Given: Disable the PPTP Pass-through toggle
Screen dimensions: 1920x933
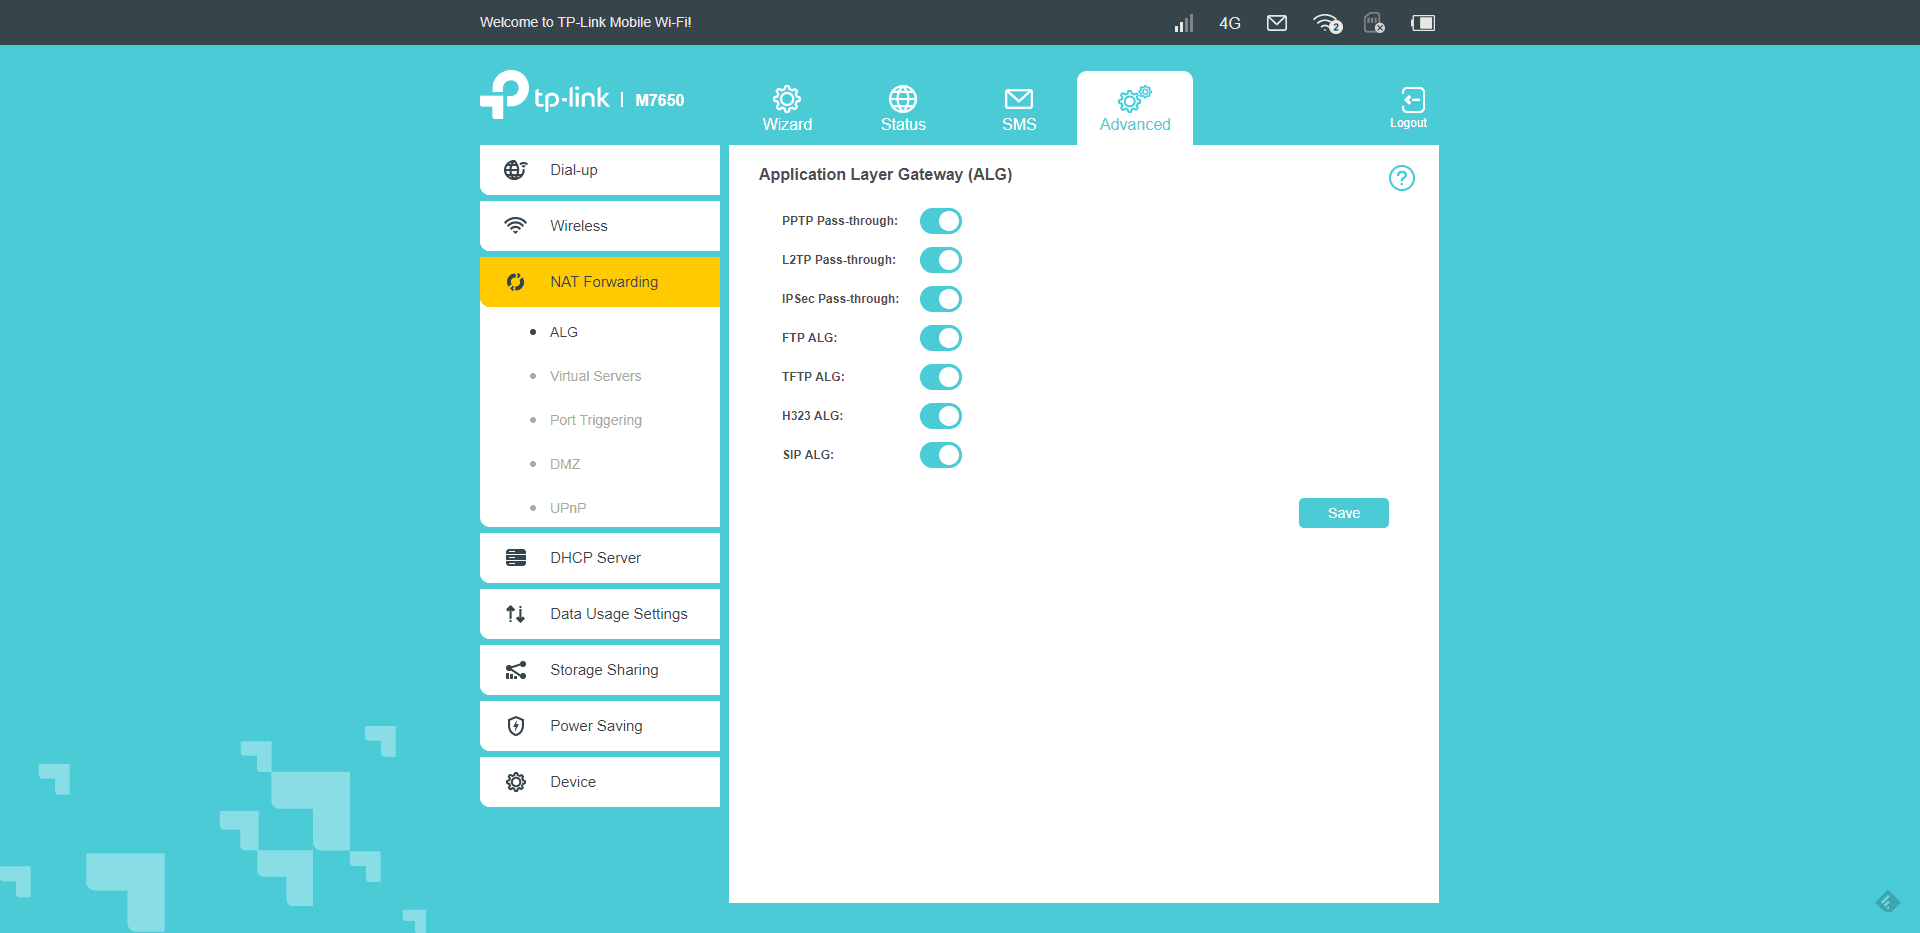Looking at the screenshot, I should [x=940, y=221].
